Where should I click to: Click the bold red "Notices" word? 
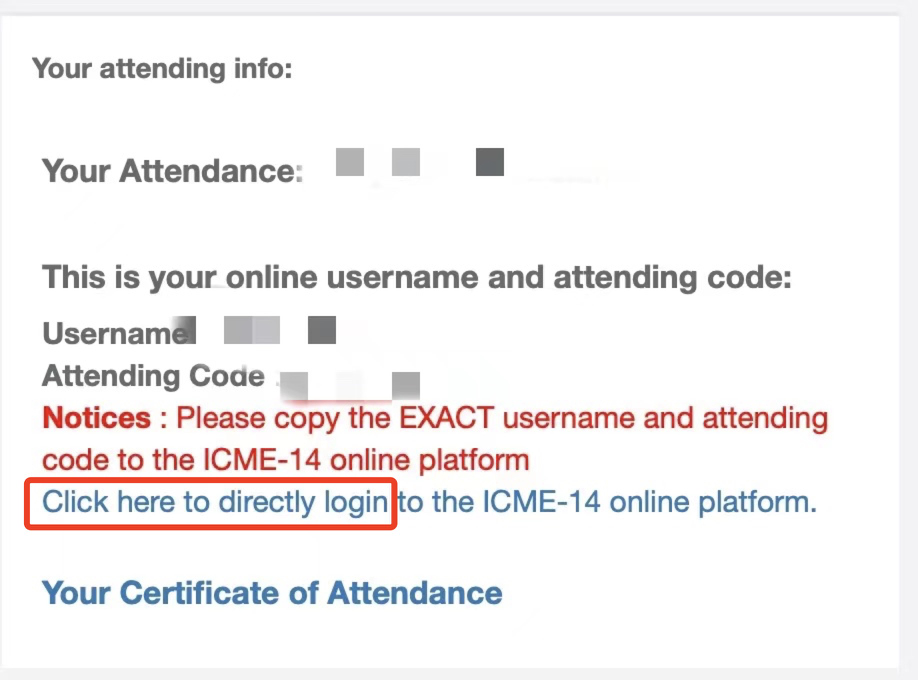pos(96,417)
